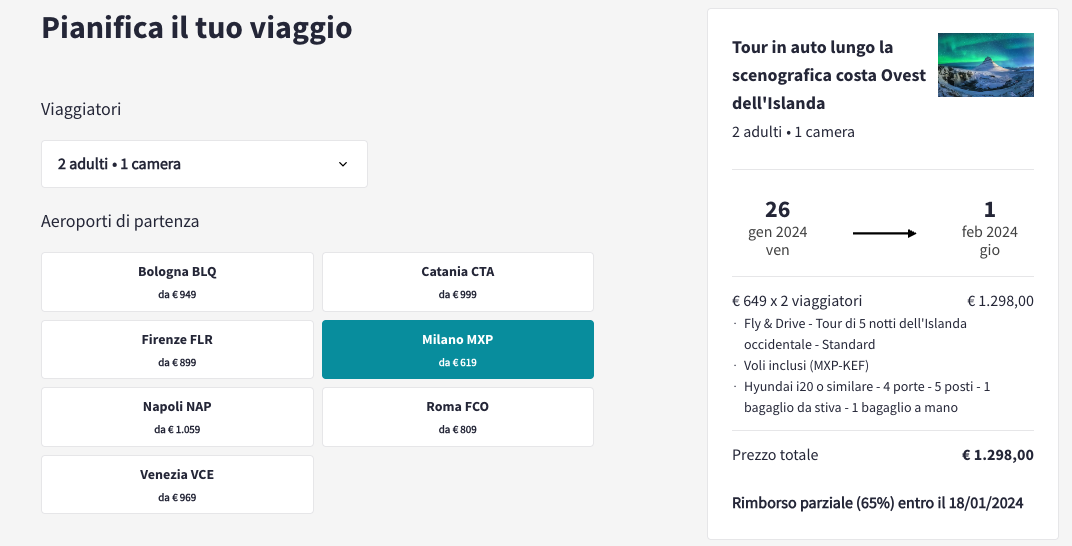Click the 'Aeroporti di partenza' heading

120,221
